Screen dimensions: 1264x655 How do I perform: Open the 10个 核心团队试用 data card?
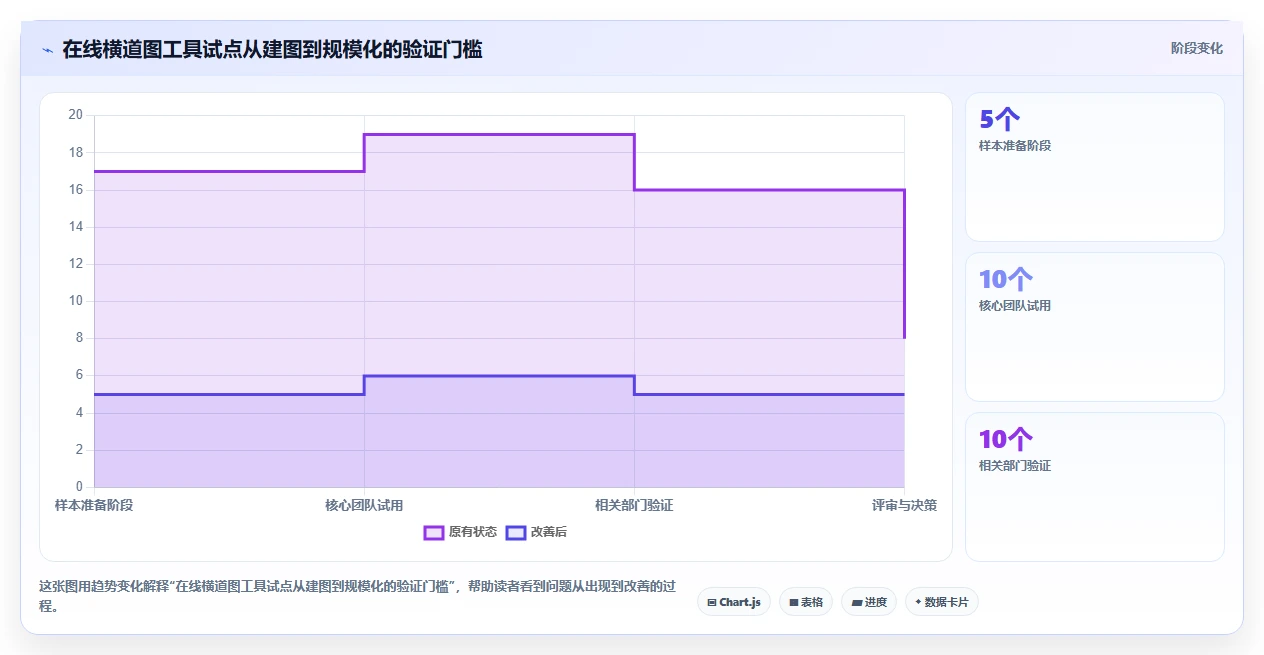coord(1095,327)
